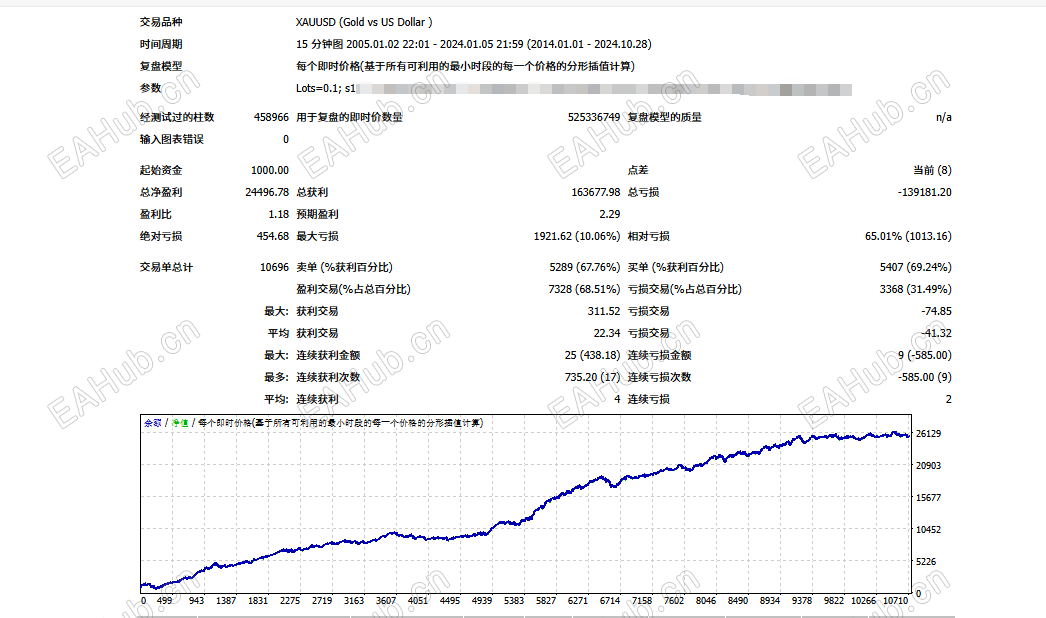
Task: Click the loss trades value 3368 (31.49%)
Action: pyautogui.click(x=916, y=289)
